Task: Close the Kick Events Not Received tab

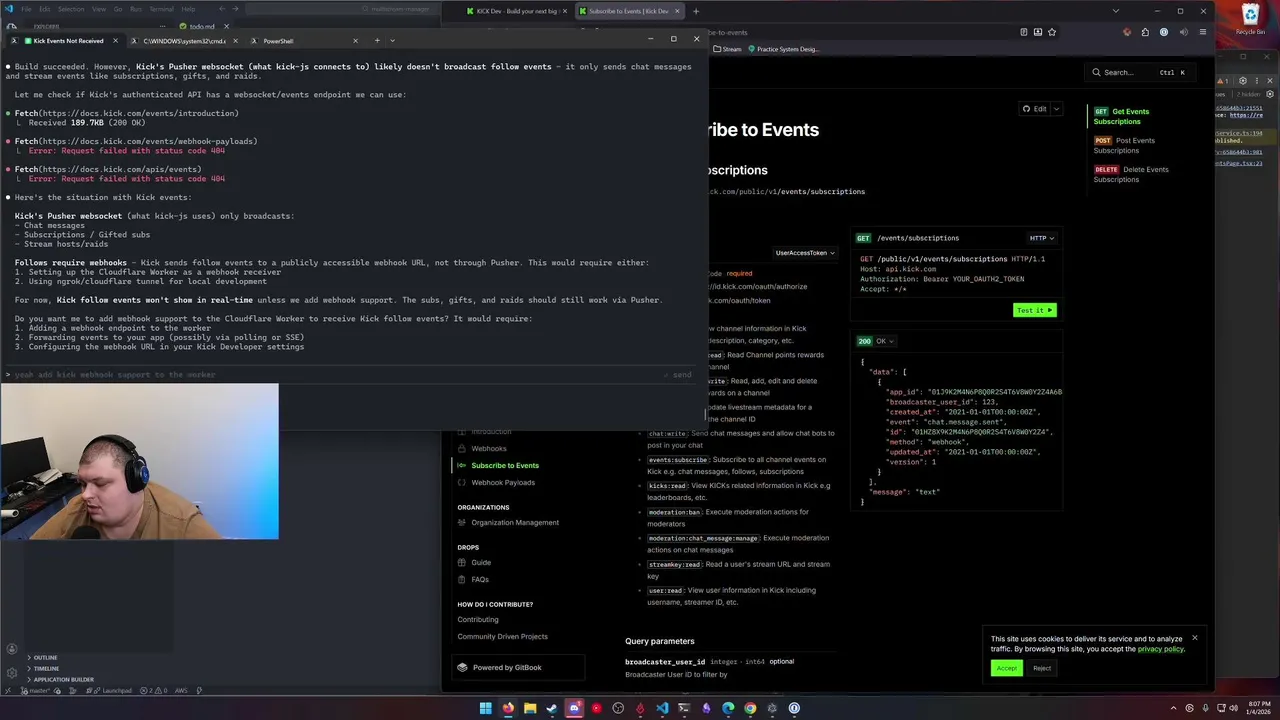Action: tap(116, 41)
